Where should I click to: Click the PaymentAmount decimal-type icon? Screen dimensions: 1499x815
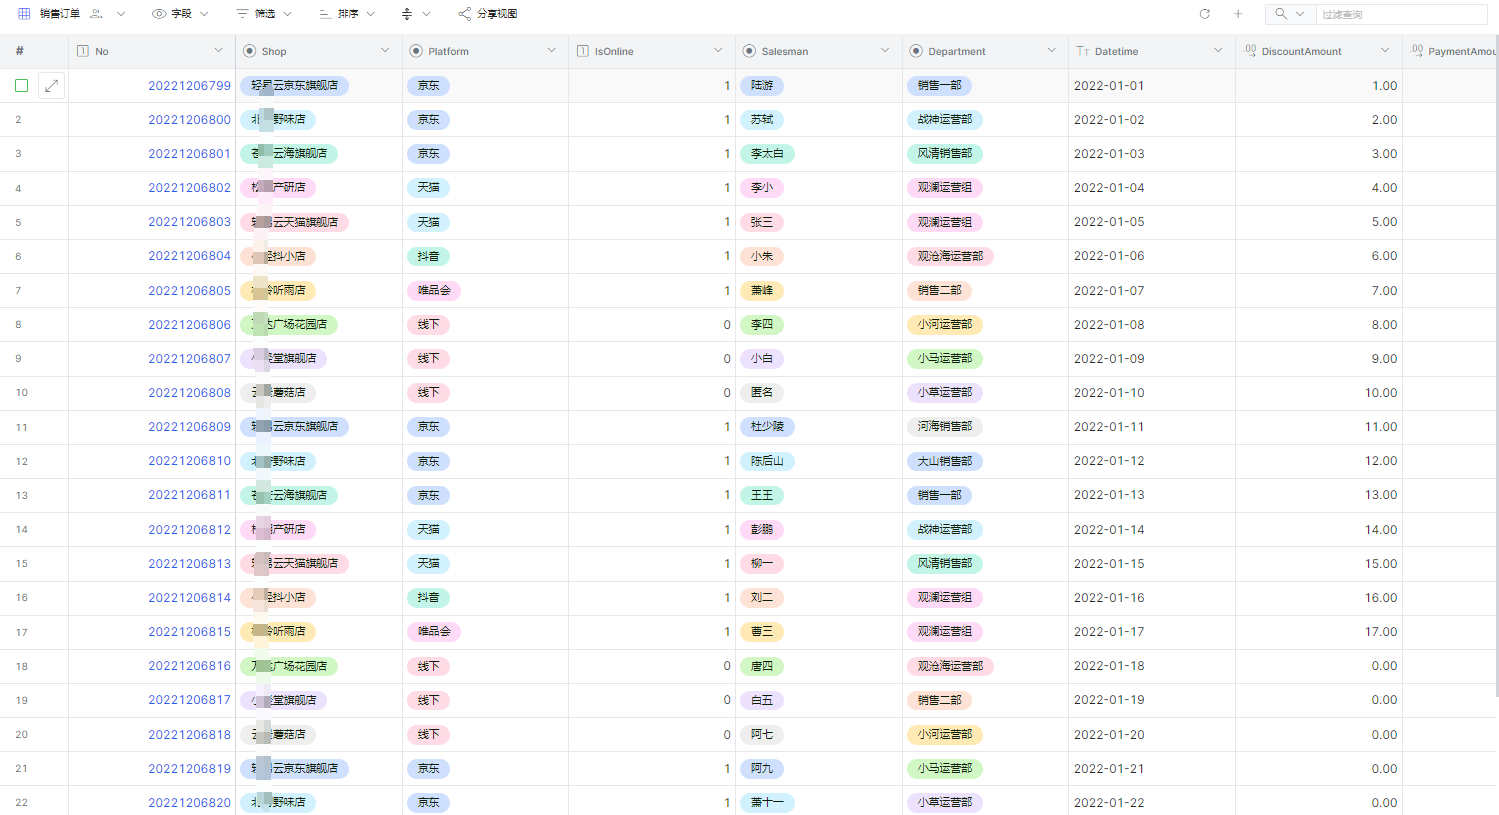coord(1417,51)
